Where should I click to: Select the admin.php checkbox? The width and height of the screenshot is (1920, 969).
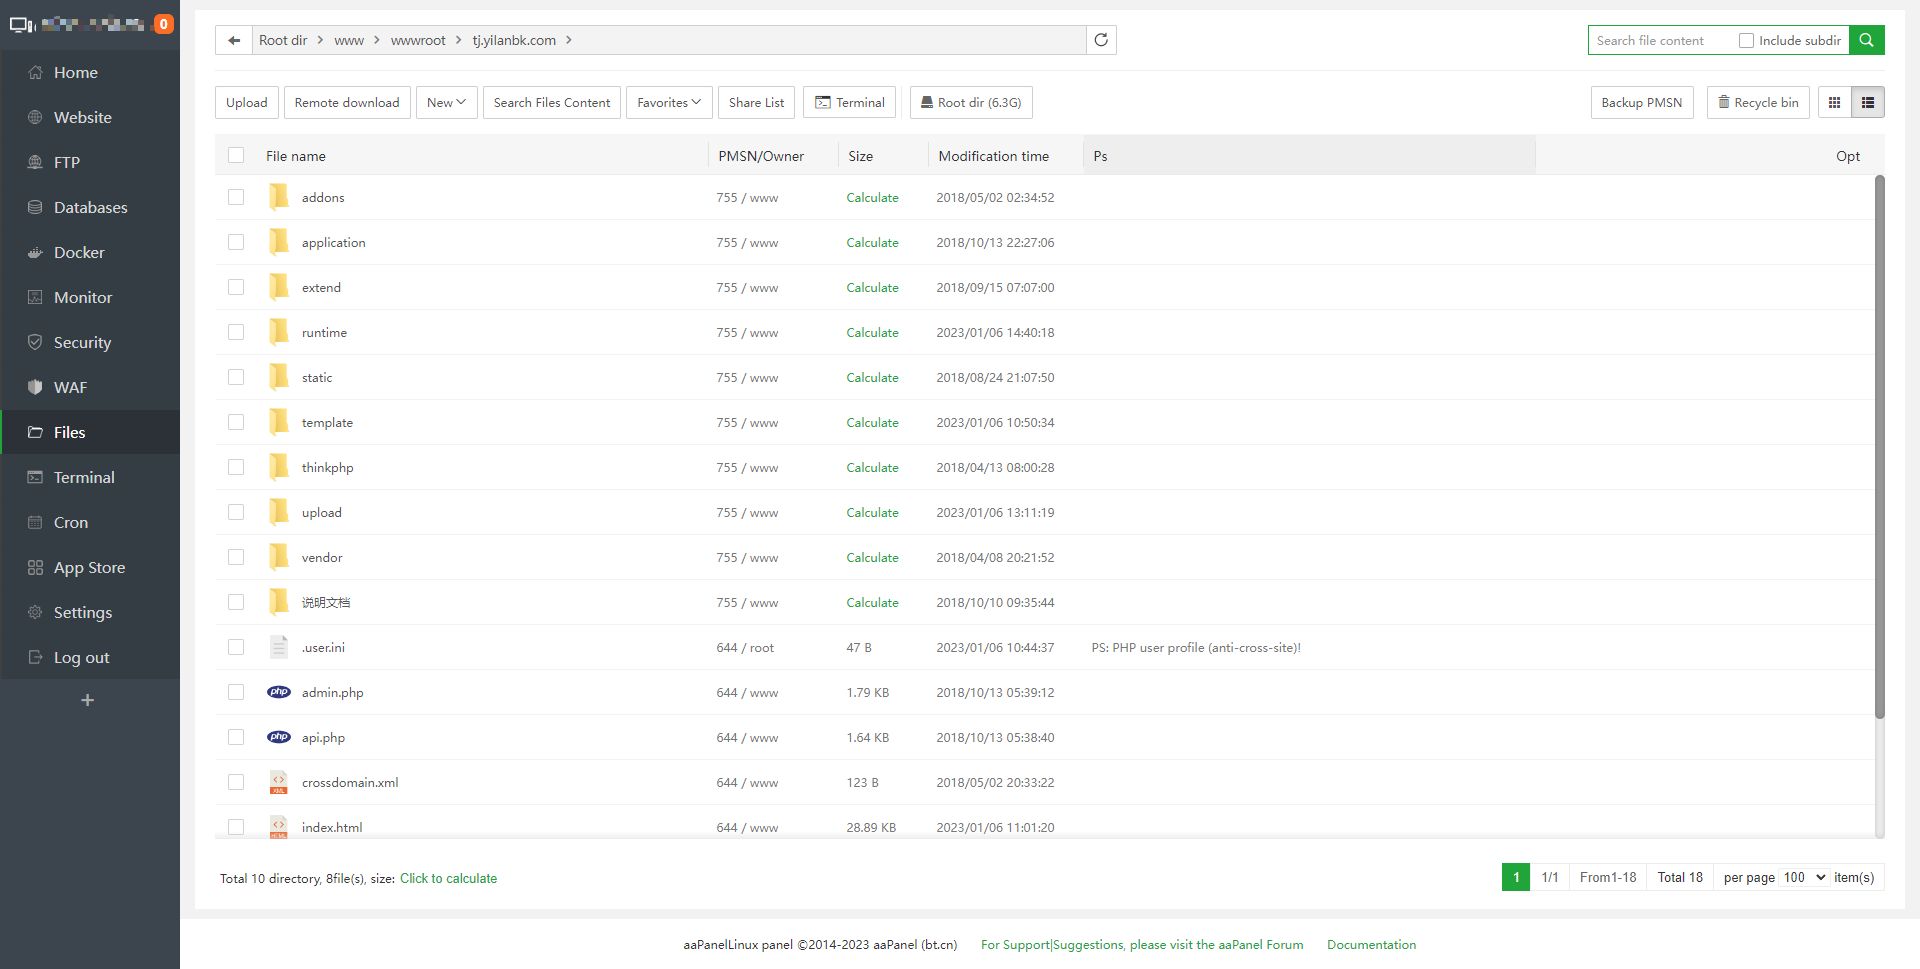(x=236, y=692)
